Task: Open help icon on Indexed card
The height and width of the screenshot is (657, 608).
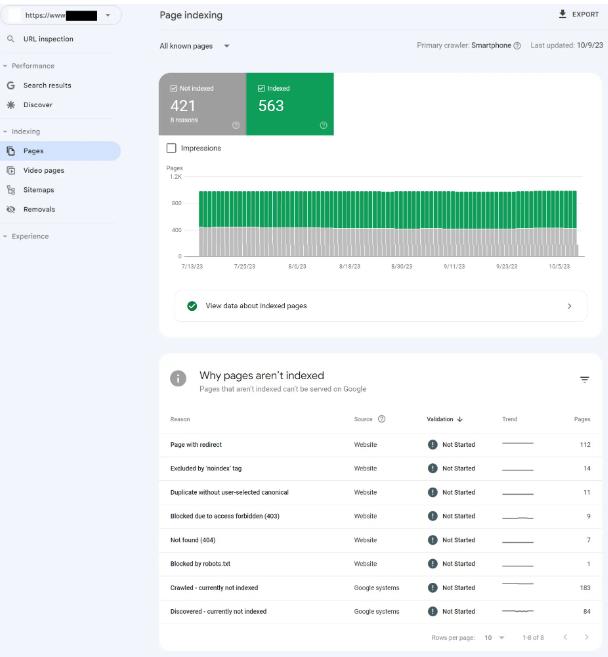Action: pos(323,125)
